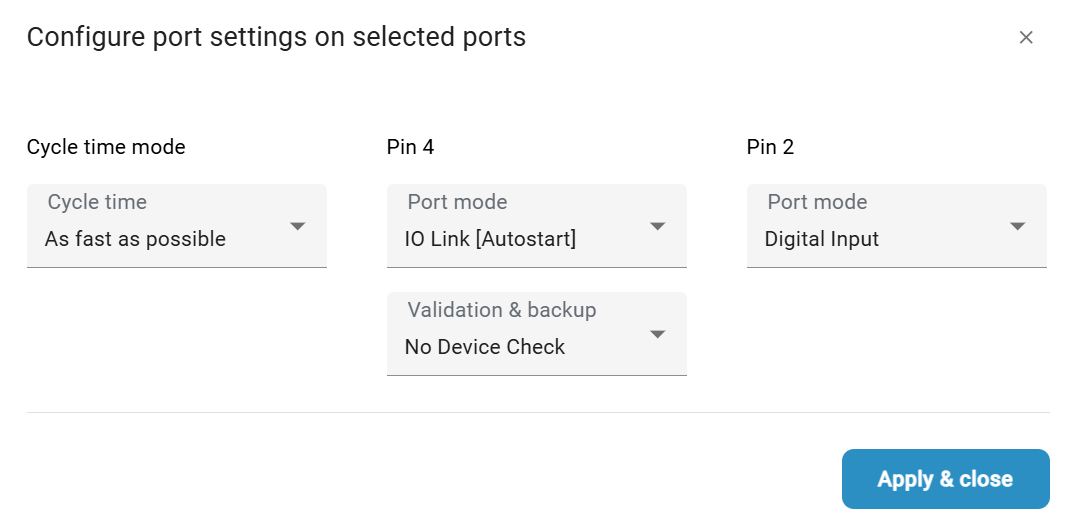Viewport: 1071px width, 532px height.
Task: Click the 'IO Link [Autostart]' value
Action: click(x=490, y=240)
